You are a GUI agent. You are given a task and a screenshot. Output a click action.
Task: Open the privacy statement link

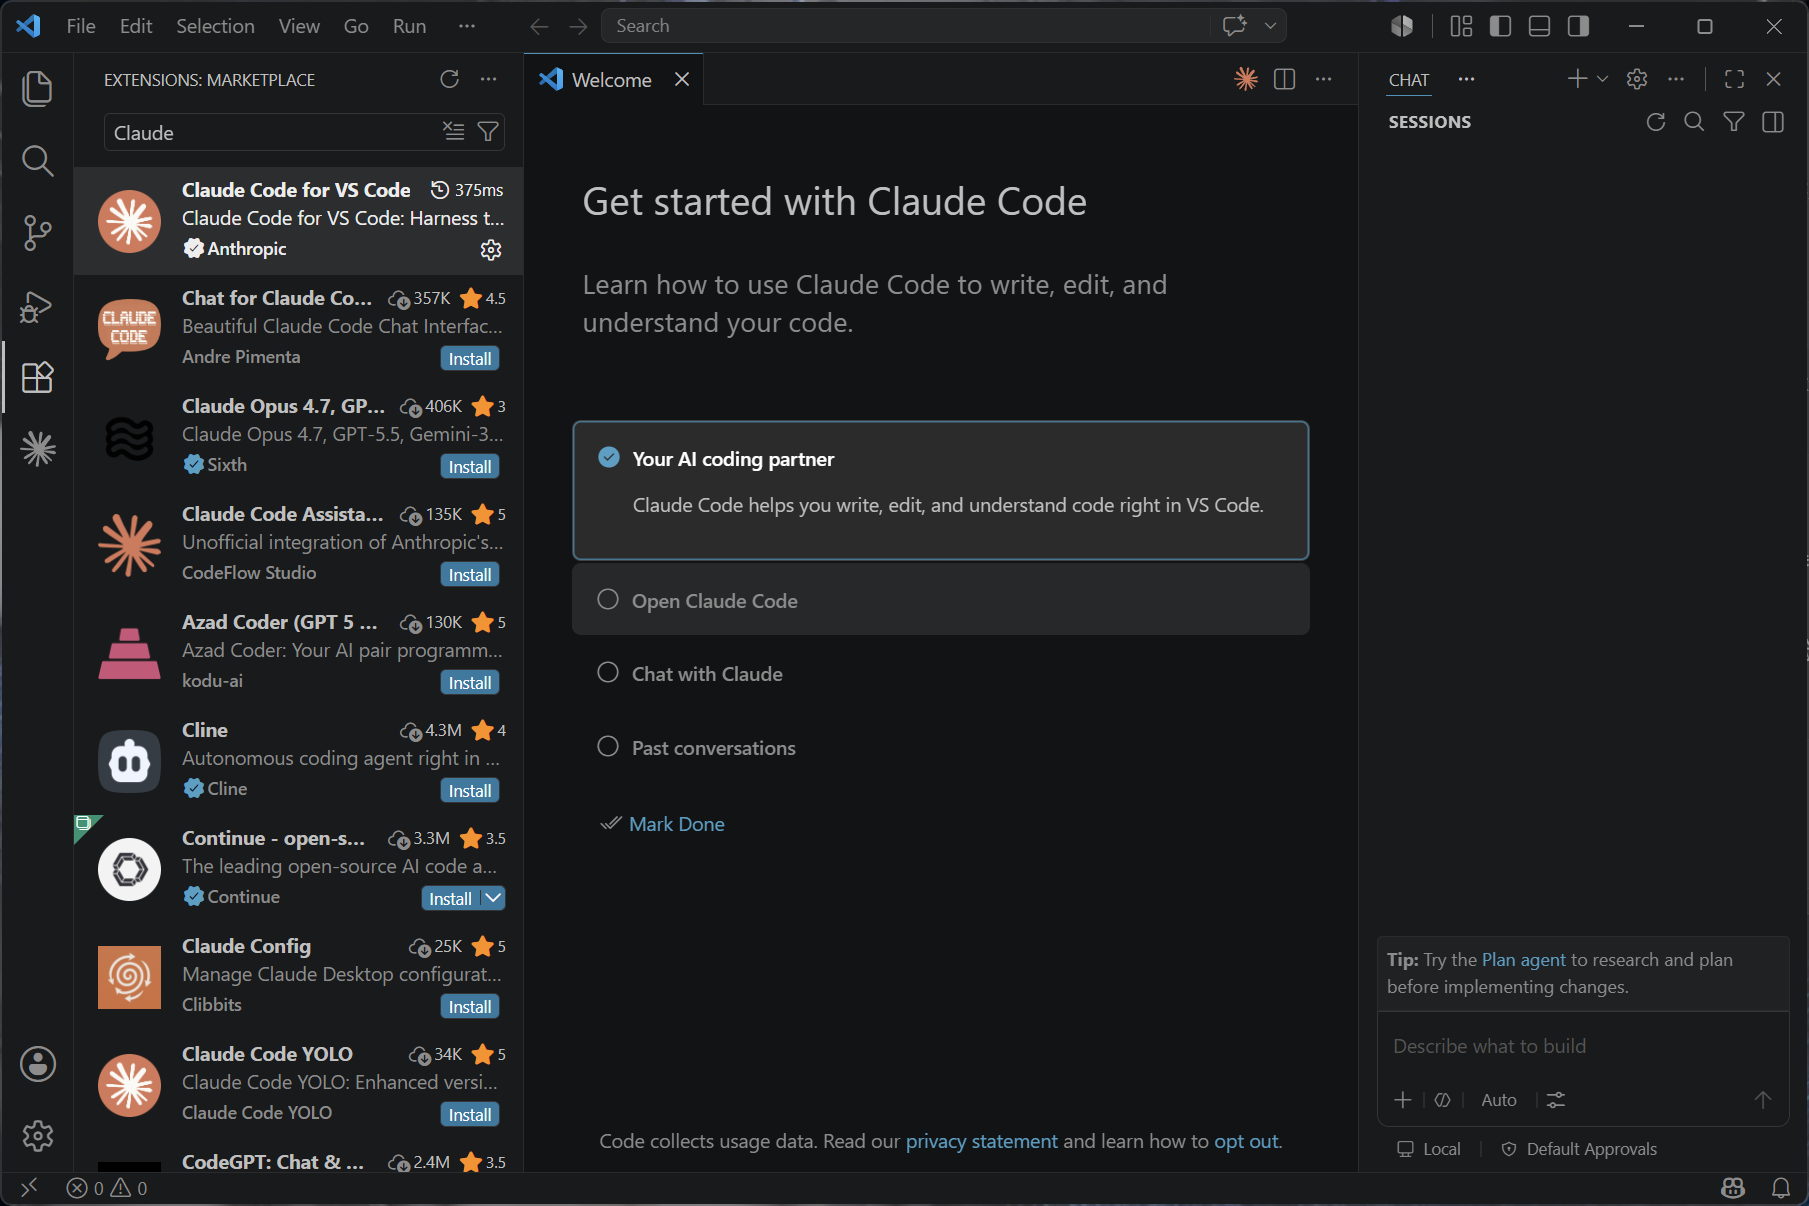click(981, 1141)
